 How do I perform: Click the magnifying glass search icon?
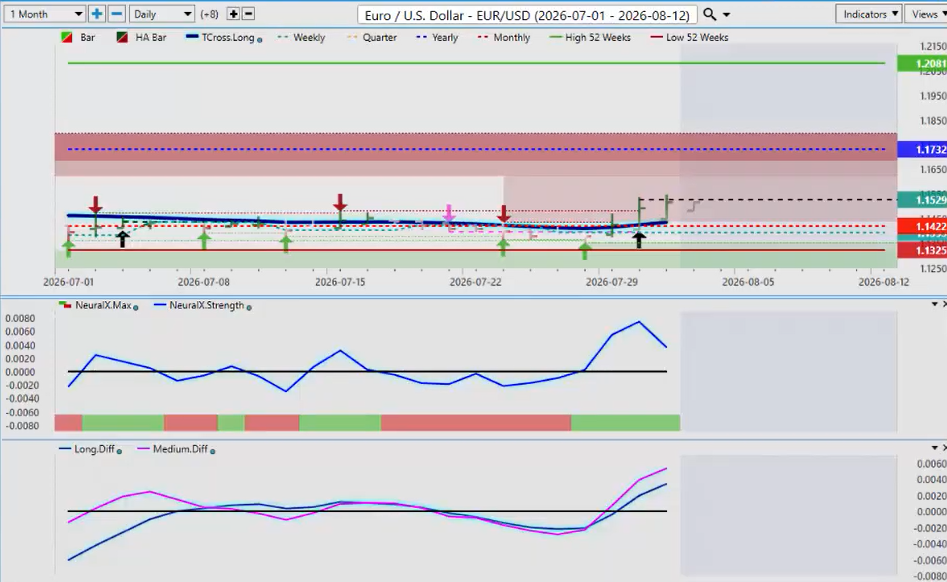(x=710, y=14)
